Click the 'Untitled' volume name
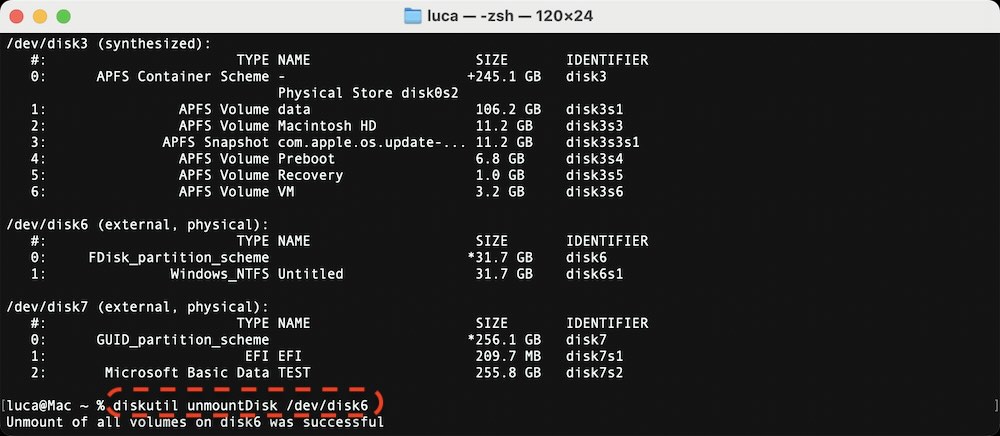This screenshot has width=1000, height=436. point(310,273)
